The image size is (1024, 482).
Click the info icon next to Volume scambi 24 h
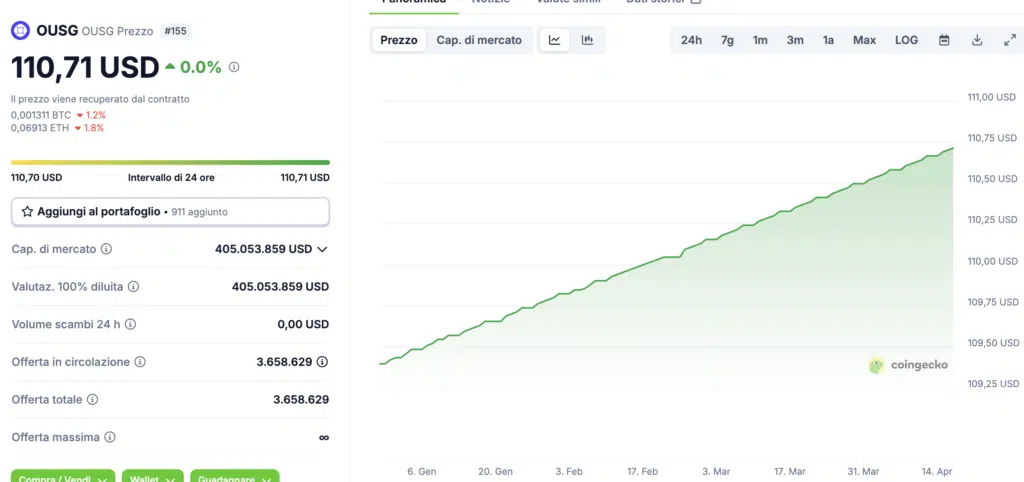[130, 324]
